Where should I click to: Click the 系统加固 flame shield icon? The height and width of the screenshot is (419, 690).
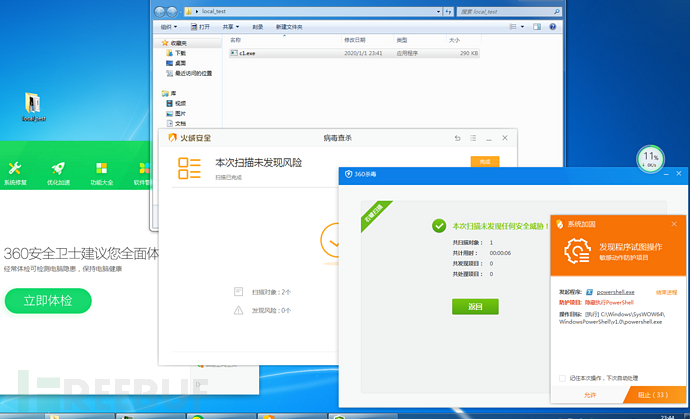coord(560,224)
